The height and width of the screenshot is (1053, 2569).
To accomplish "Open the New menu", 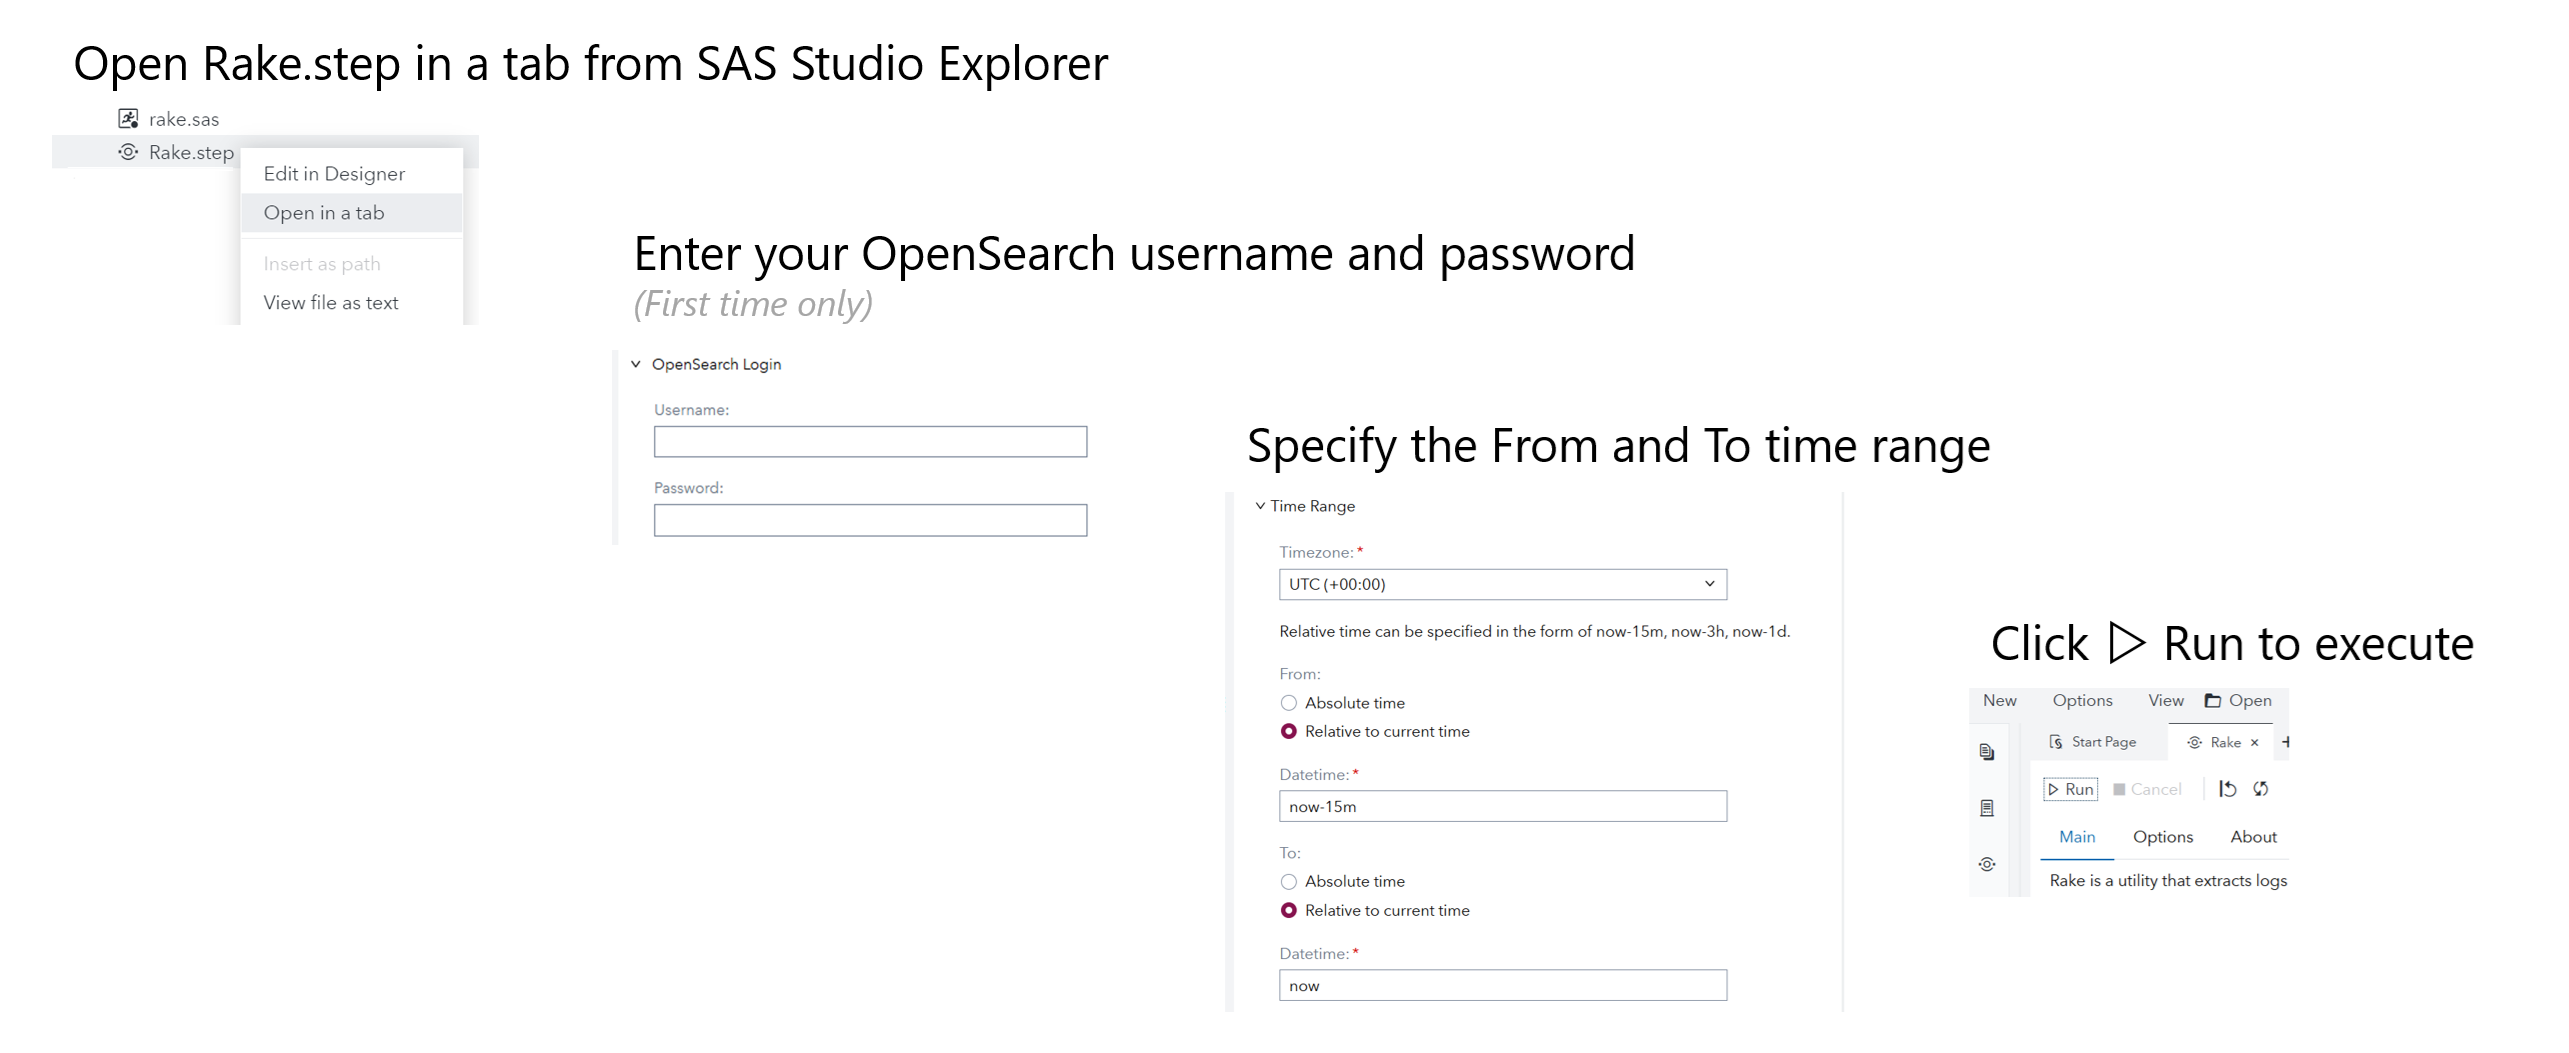I will (1999, 700).
